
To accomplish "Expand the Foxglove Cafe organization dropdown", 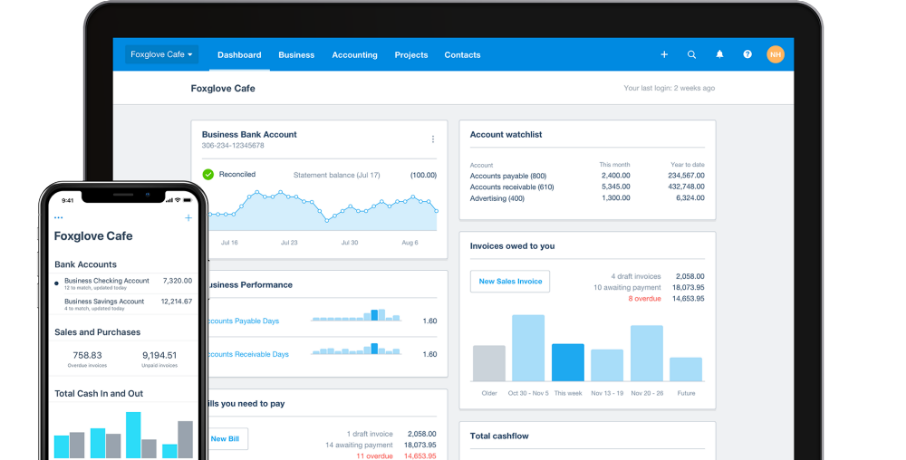I will click(x=162, y=55).
